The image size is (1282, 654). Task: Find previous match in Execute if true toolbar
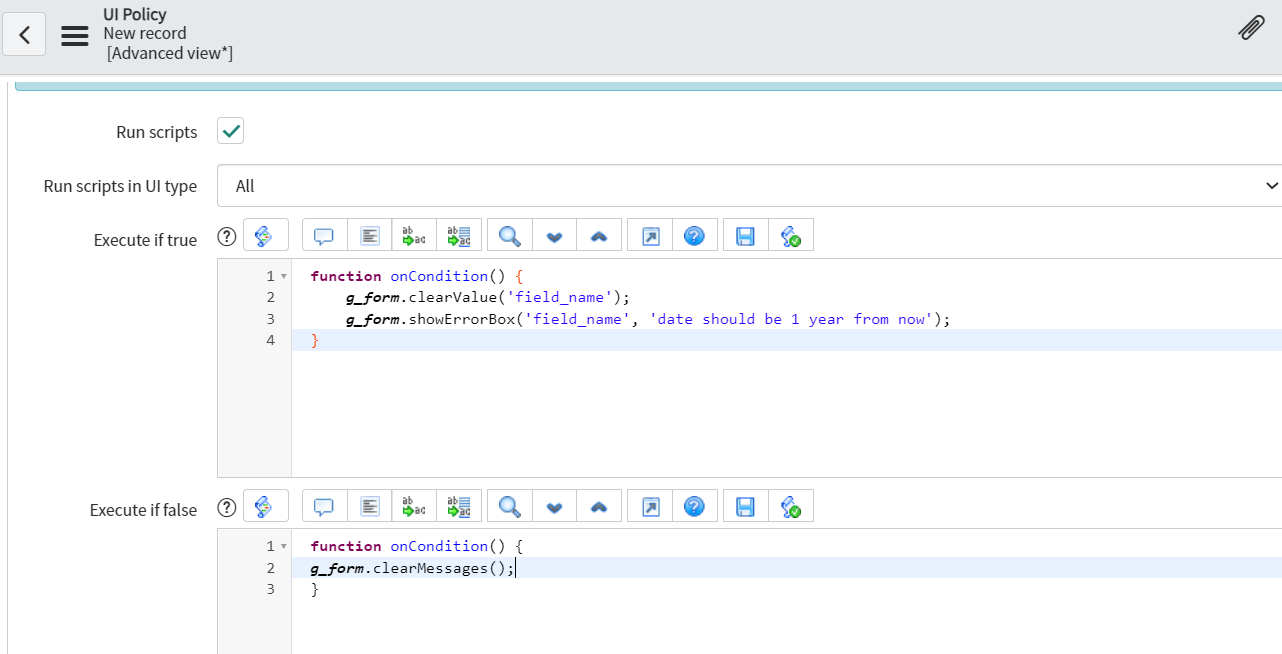599,236
